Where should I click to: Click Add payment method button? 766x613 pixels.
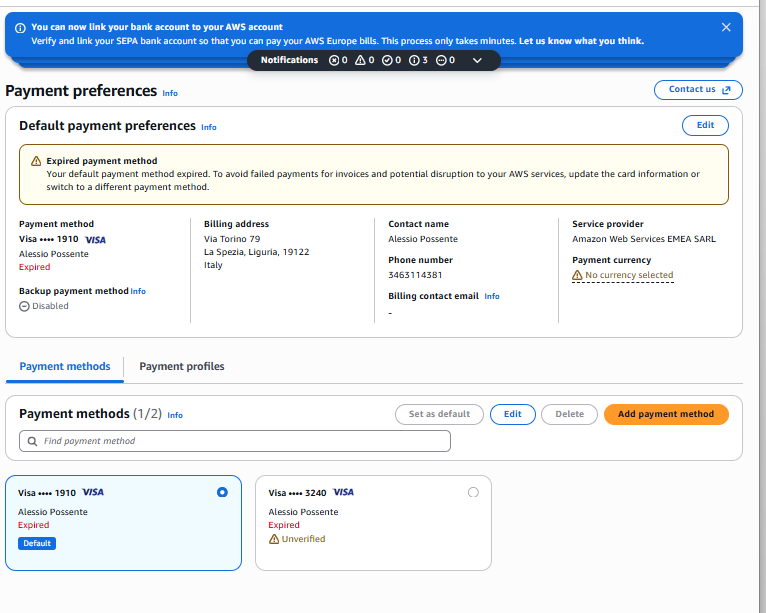pyautogui.click(x=666, y=414)
